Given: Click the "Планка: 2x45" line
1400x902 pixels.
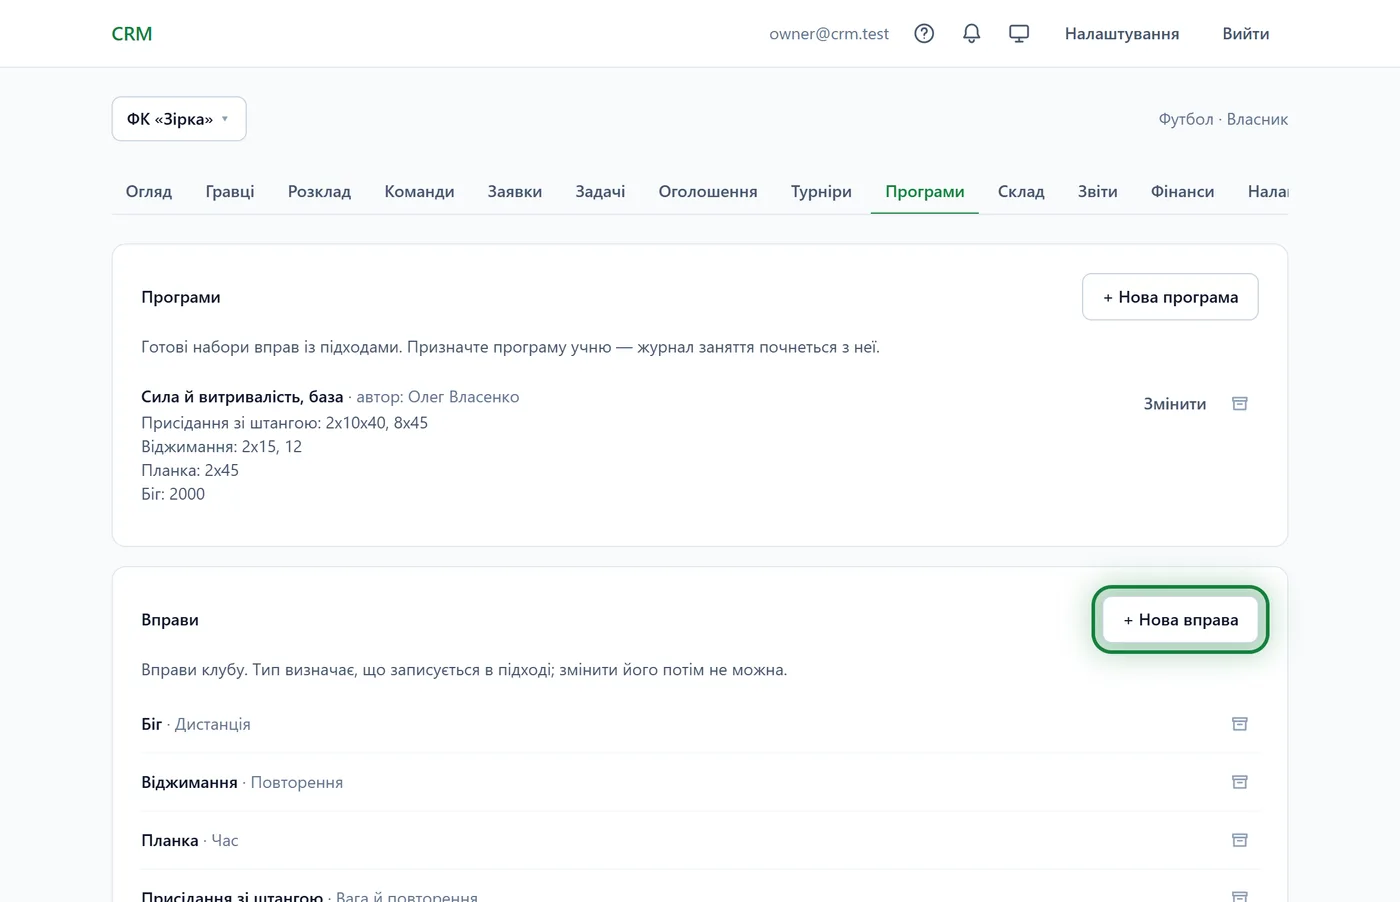Looking at the screenshot, I should (x=190, y=470).
